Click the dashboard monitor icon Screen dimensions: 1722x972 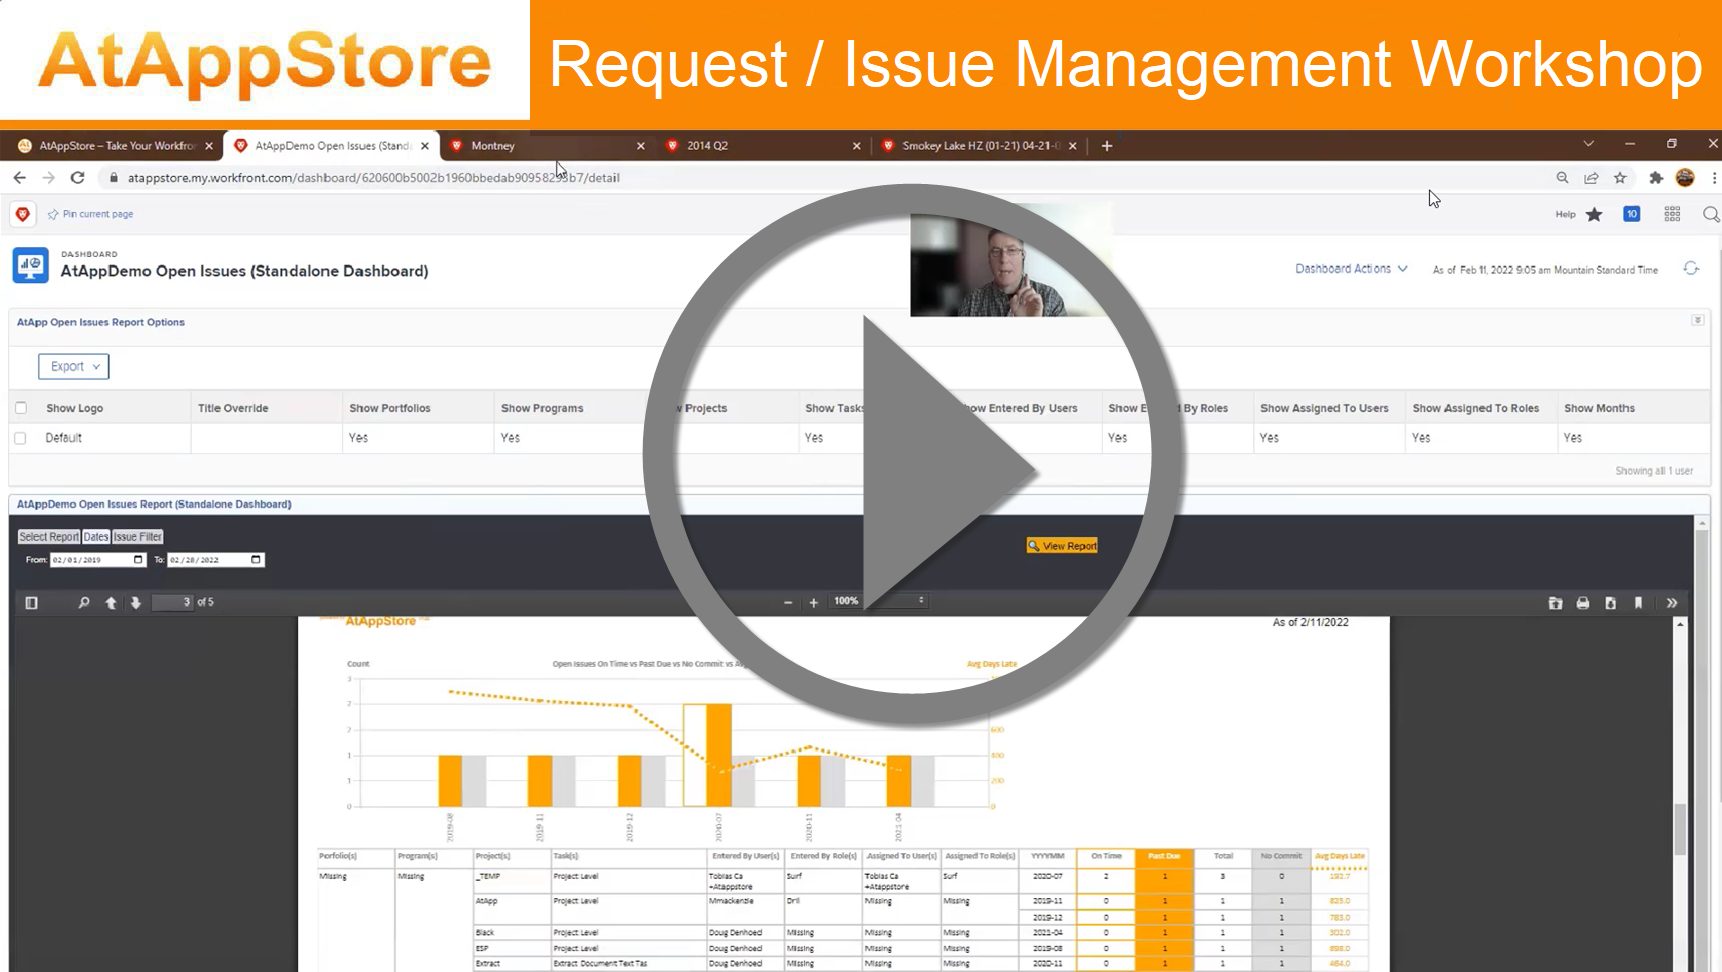[x=30, y=266]
